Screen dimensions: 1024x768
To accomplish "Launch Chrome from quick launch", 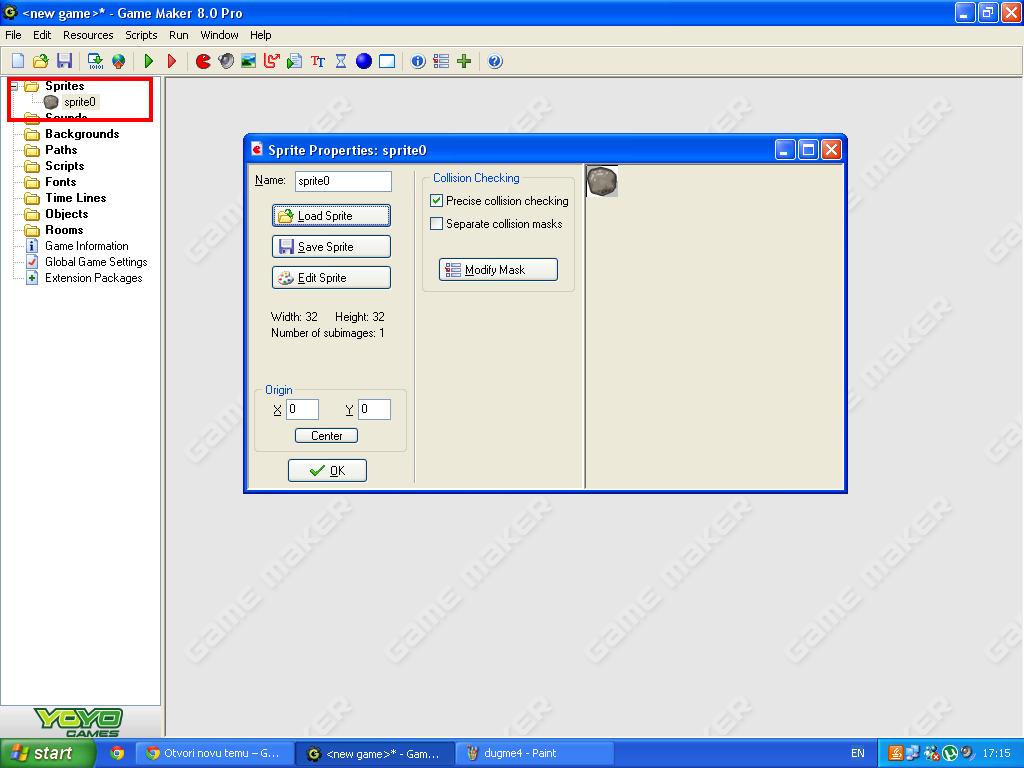I will (x=117, y=753).
